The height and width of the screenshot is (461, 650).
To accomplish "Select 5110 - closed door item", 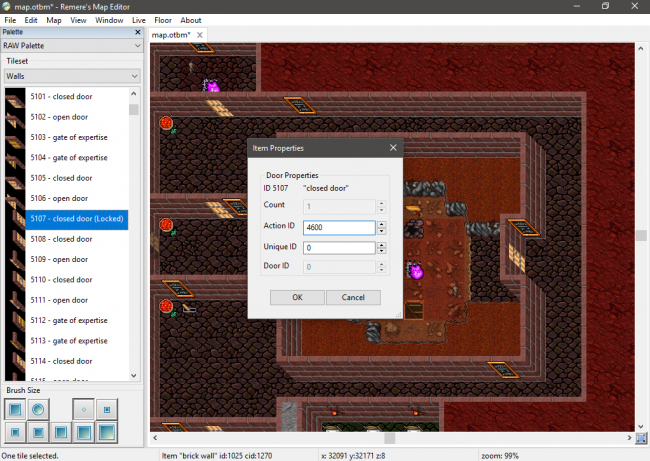I will click(77, 280).
